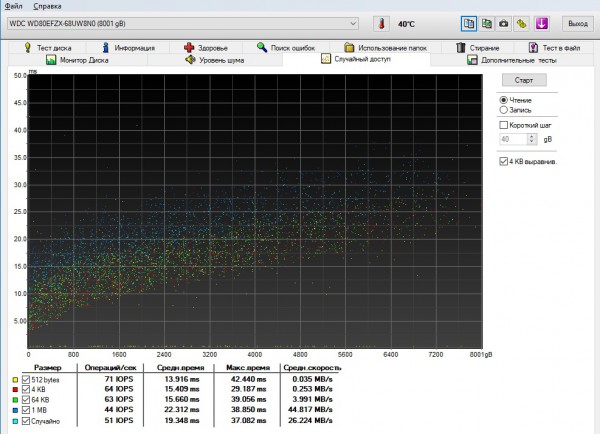The width and height of the screenshot is (600, 434).
Task: Switch to the Стирание tab
Action: (x=478, y=47)
